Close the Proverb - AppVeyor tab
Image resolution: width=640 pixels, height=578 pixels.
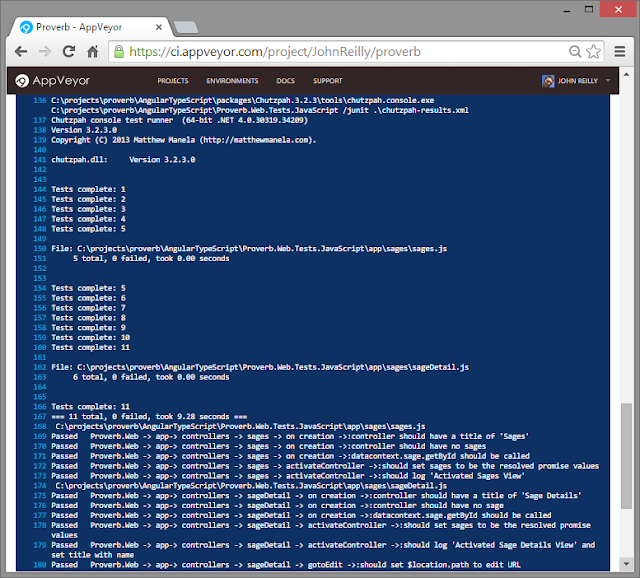159,27
